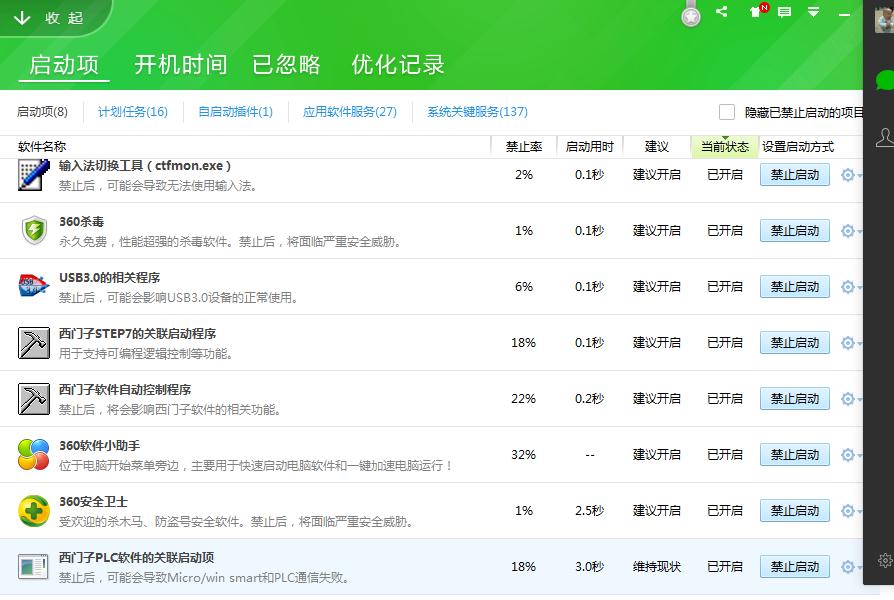Open the main menu dropdown triangle icon

814,12
